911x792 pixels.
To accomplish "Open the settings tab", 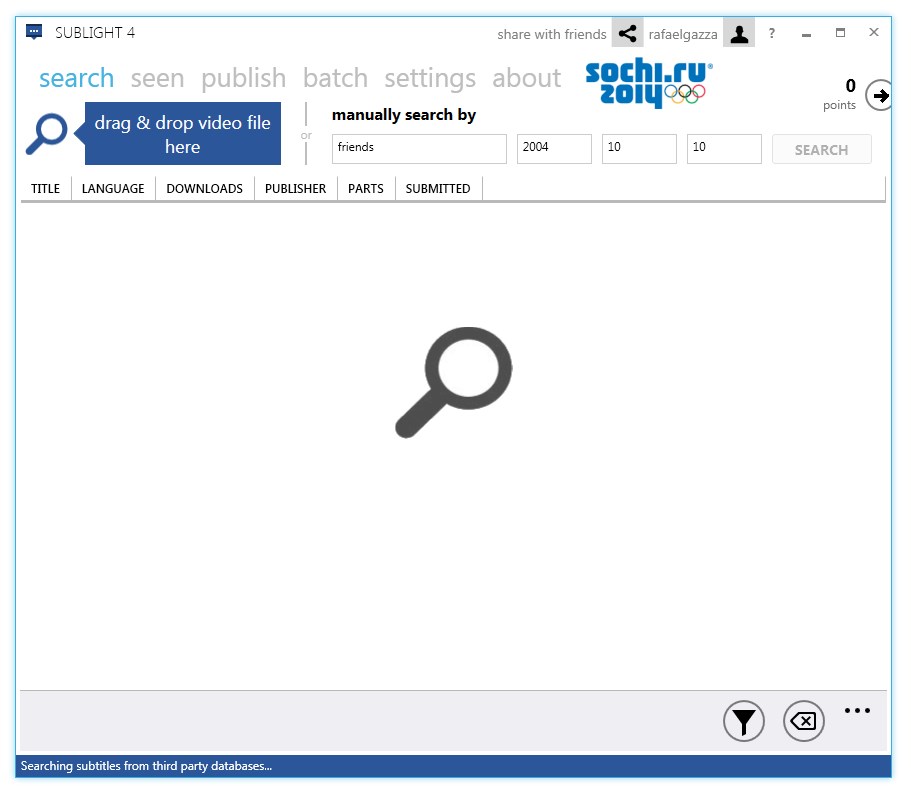I will coord(430,78).
